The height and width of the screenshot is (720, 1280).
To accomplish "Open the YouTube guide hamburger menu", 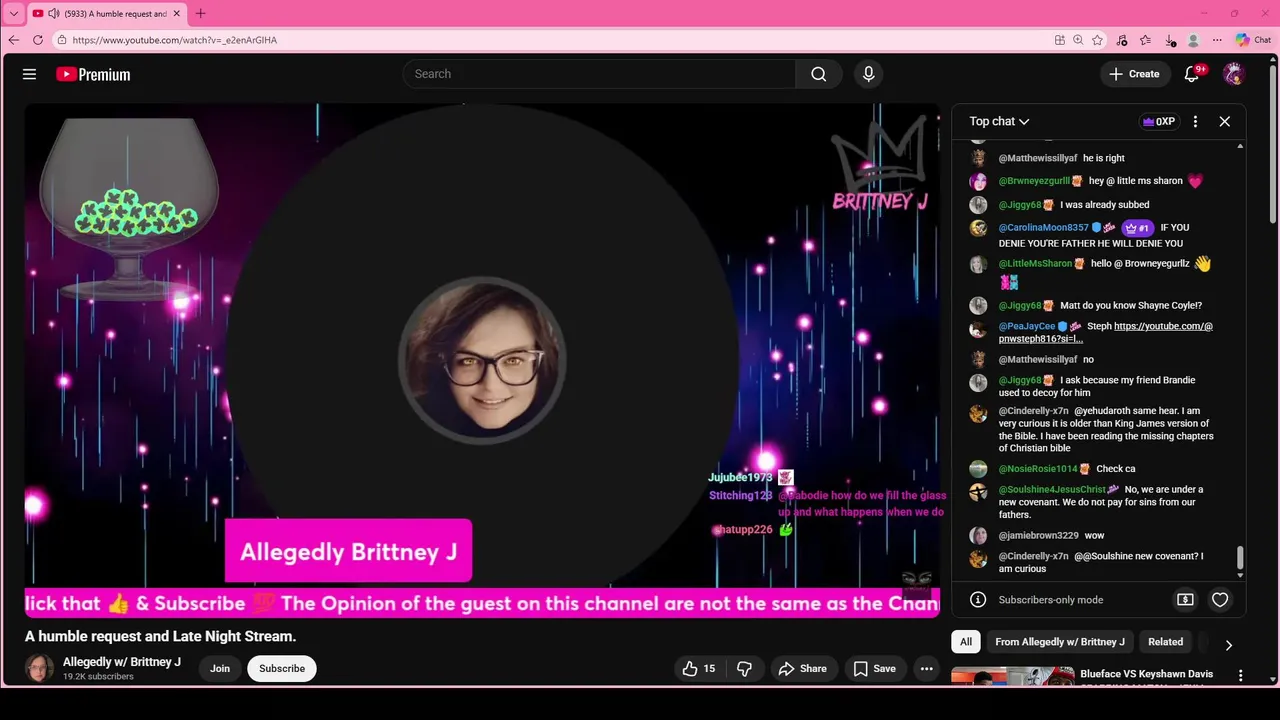I will point(29,74).
